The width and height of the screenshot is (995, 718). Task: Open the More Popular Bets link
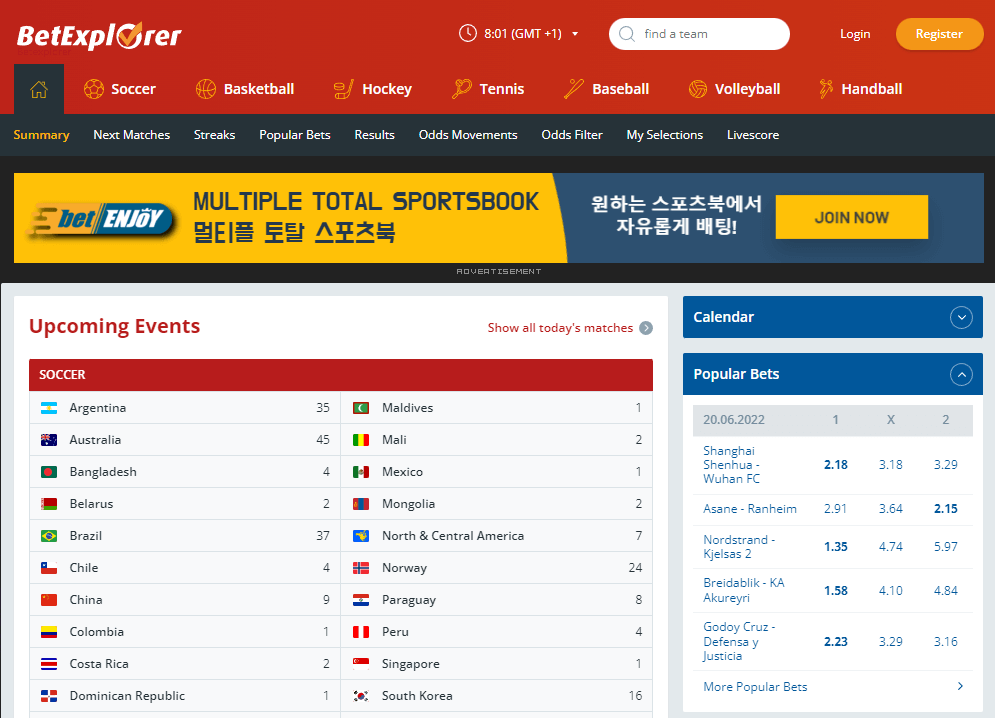(755, 687)
